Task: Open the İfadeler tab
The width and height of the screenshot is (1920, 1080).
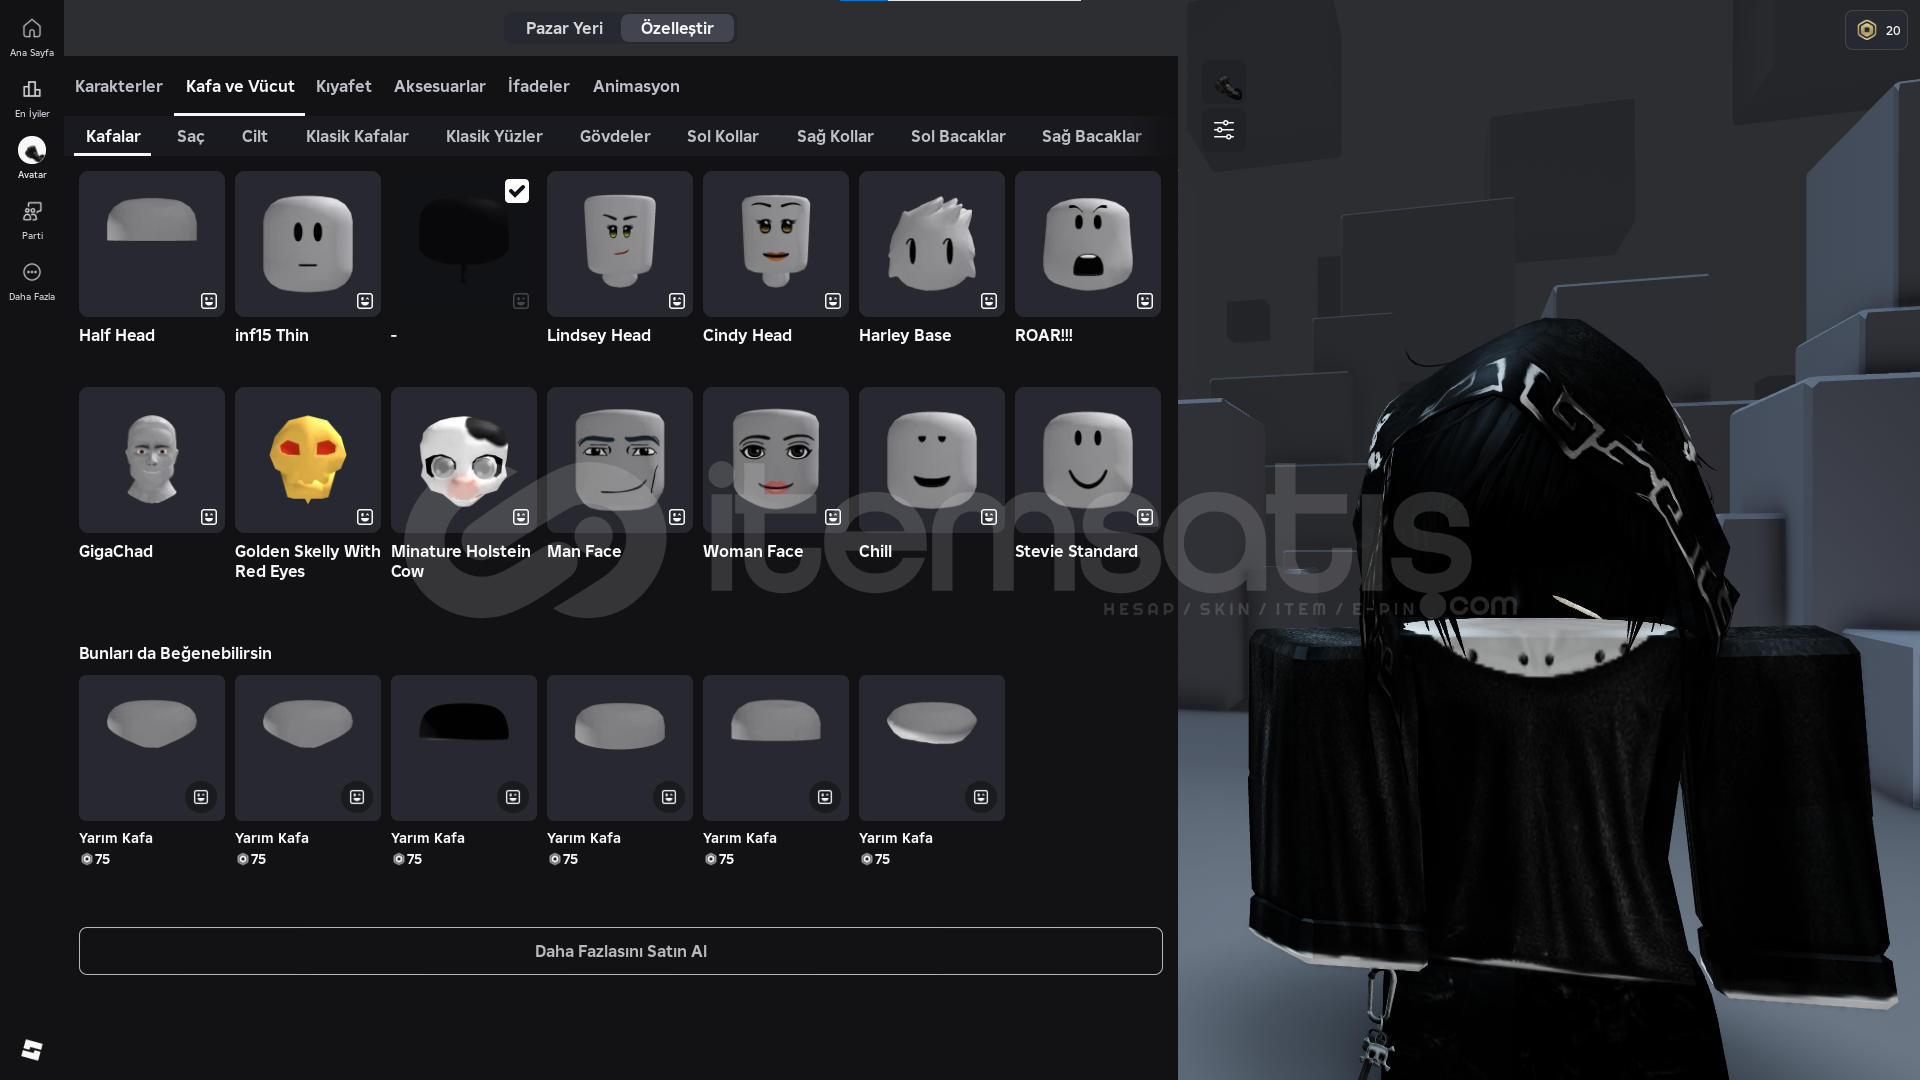Action: [x=539, y=86]
